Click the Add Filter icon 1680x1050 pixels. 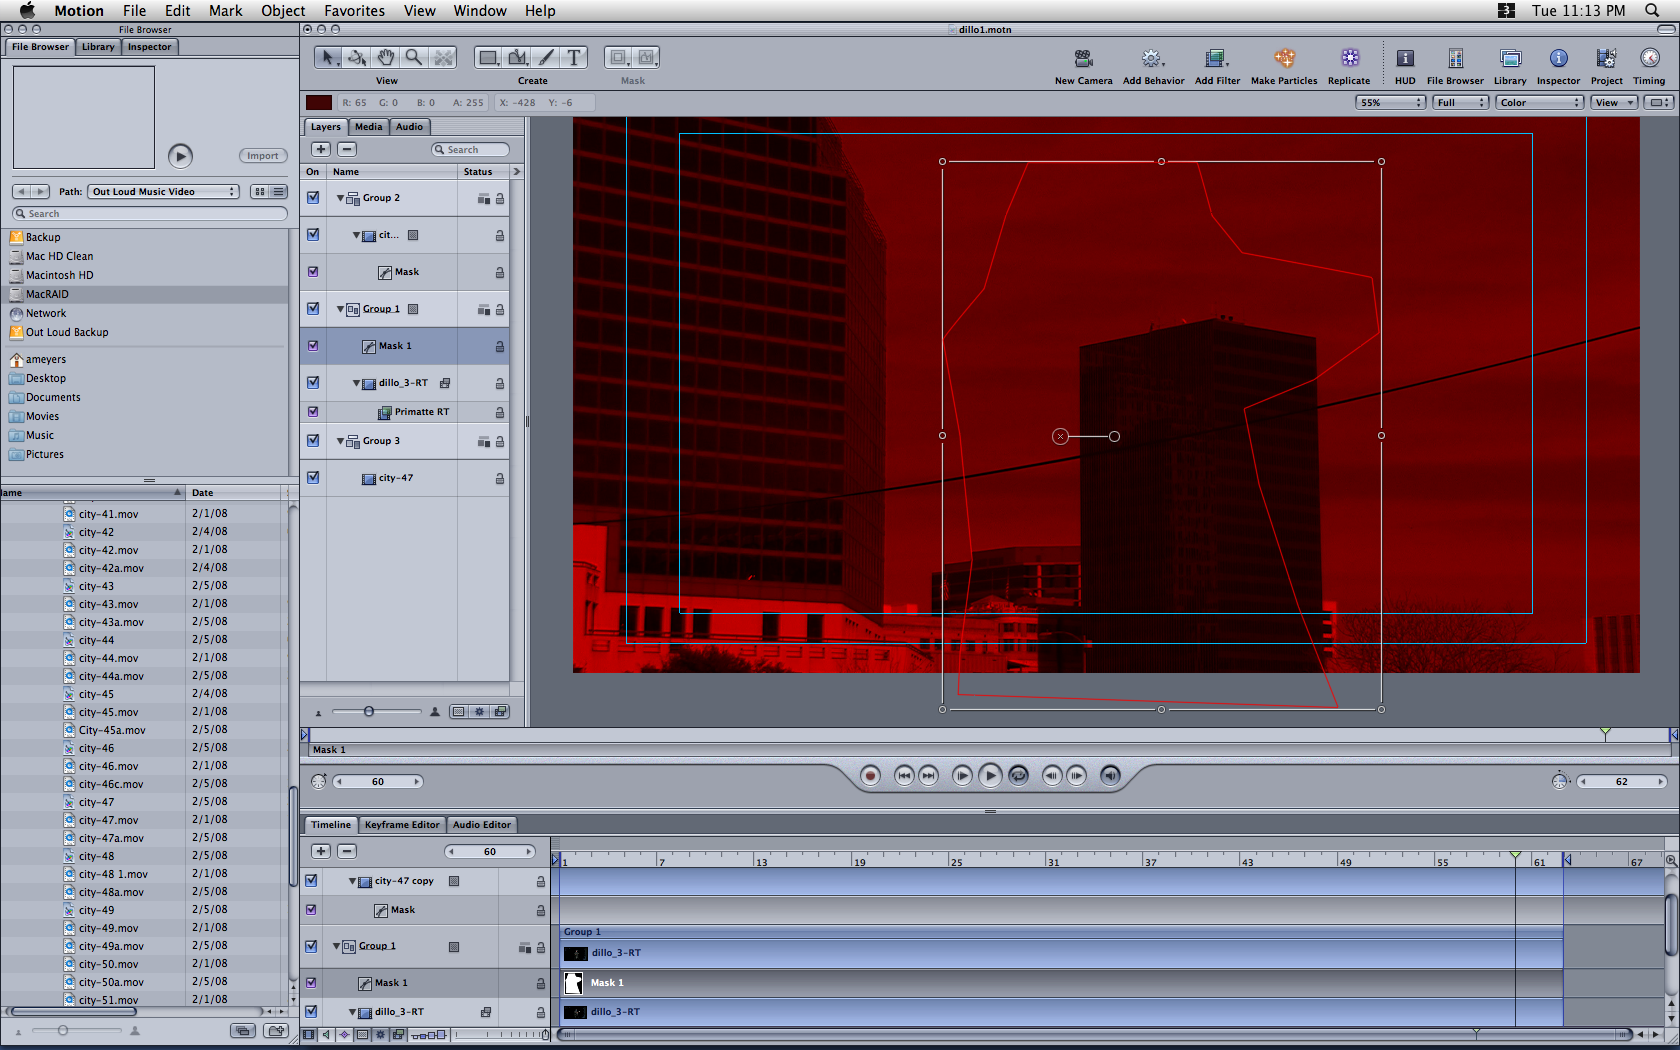coord(1216,59)
